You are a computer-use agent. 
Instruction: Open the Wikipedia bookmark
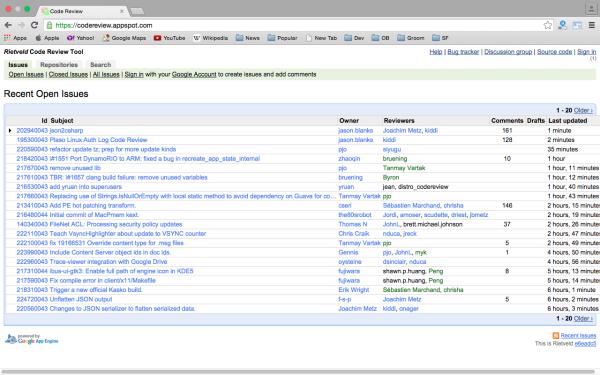tap(210, 38)
